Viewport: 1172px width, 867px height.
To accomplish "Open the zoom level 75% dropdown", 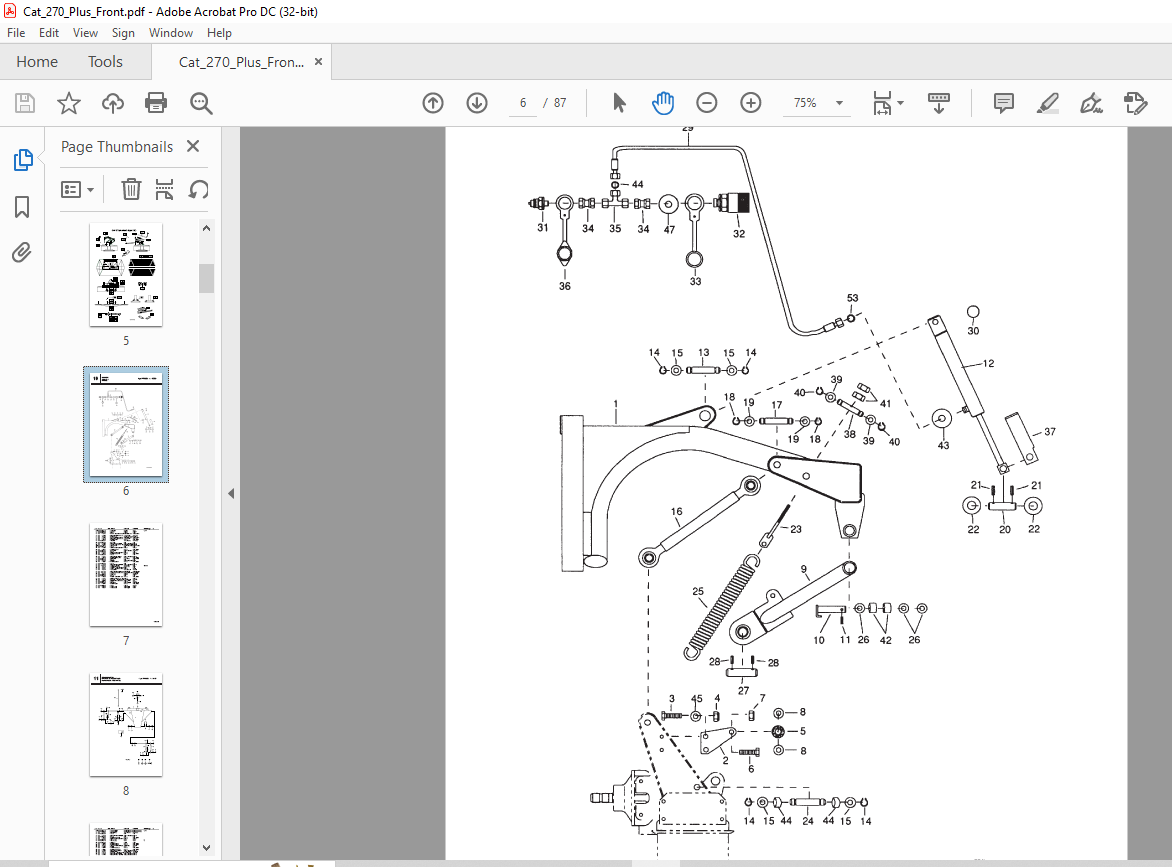I will point(839,103).
